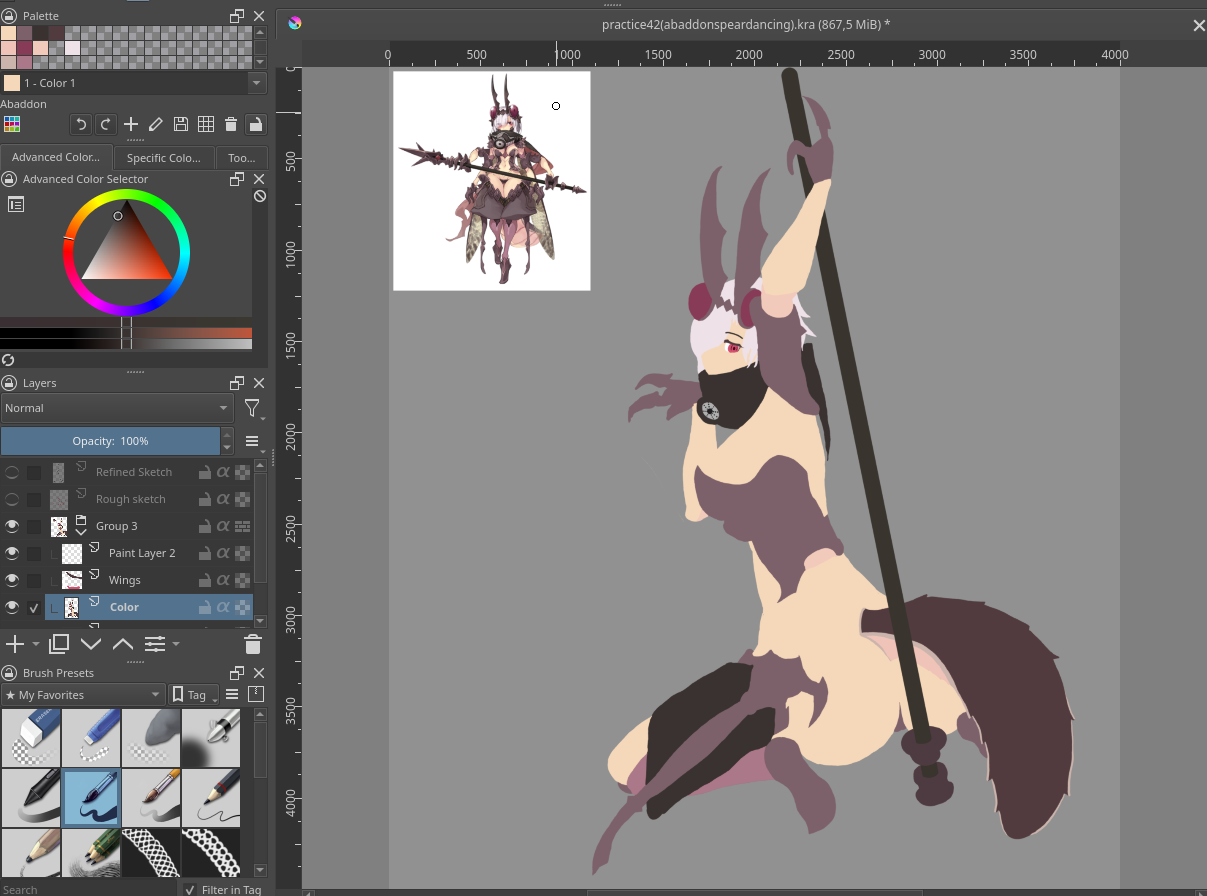1207x896 pixels.
Task: Show the Rough sketch layer
Action: coord(12,499)
